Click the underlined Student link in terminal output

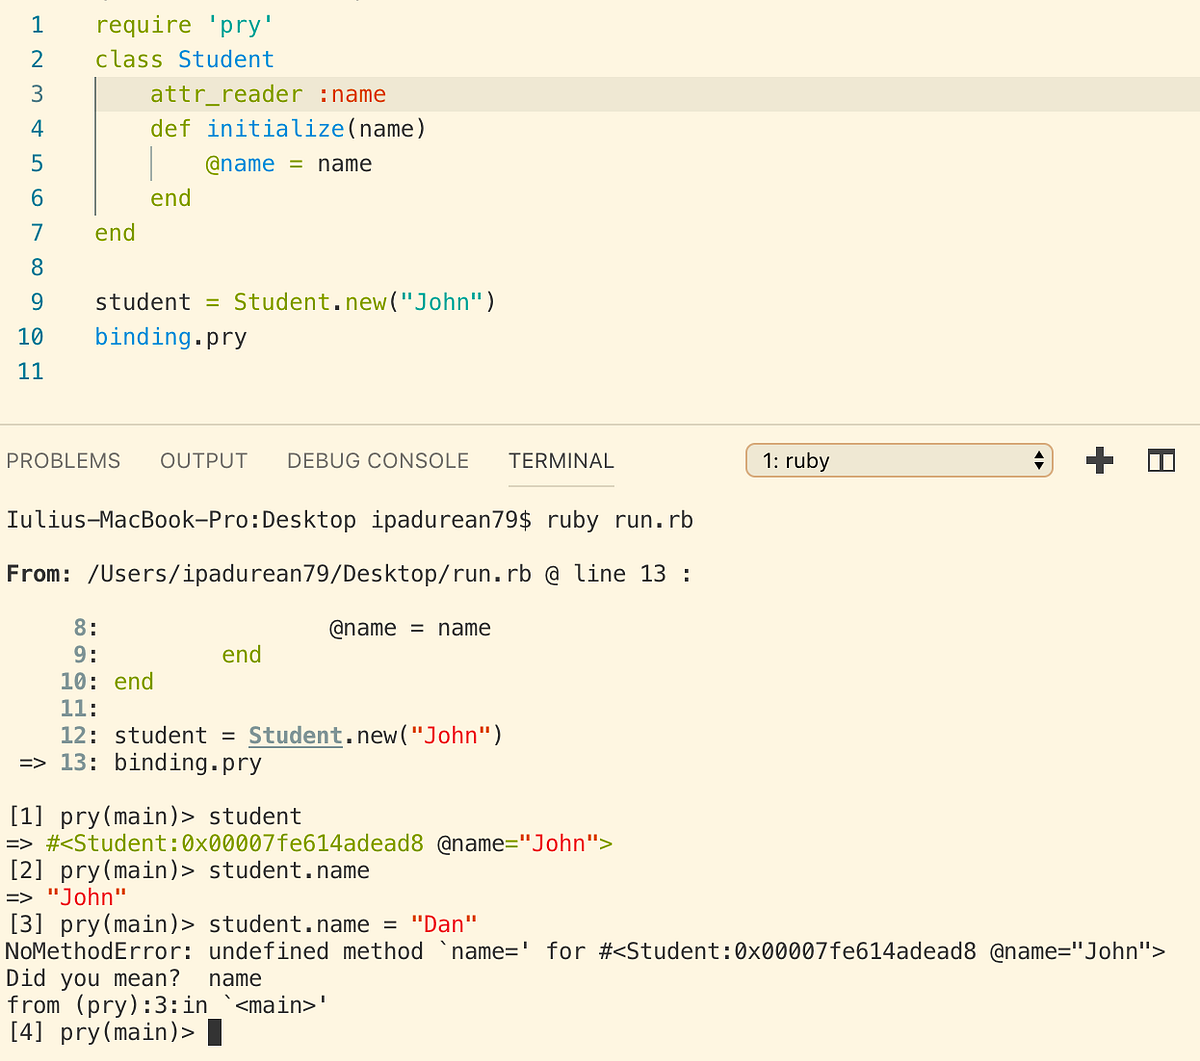[295, 735]
